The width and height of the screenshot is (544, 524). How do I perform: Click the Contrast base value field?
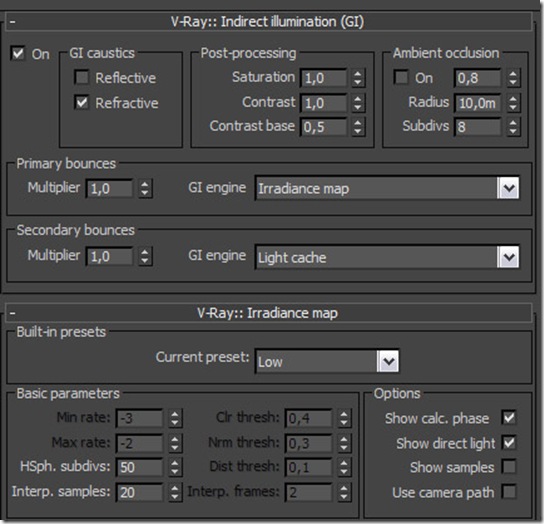[324, 127]
